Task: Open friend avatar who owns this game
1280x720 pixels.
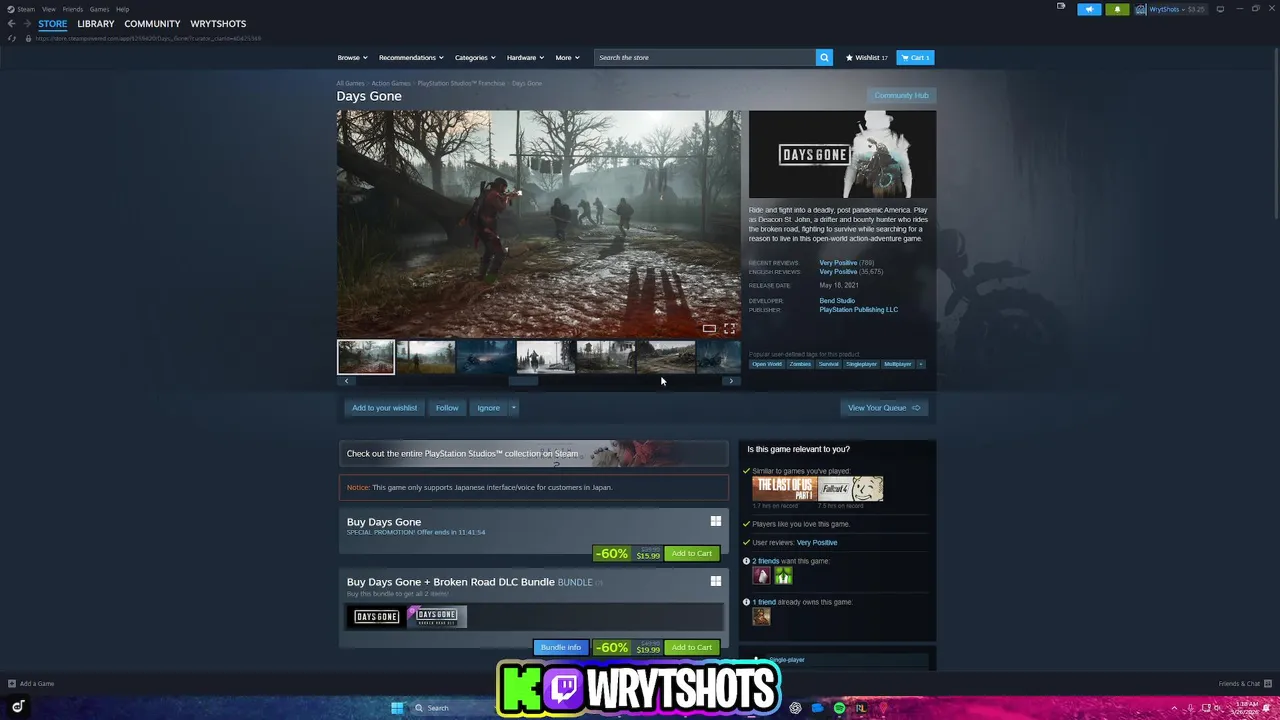Action: coord(761,616)
